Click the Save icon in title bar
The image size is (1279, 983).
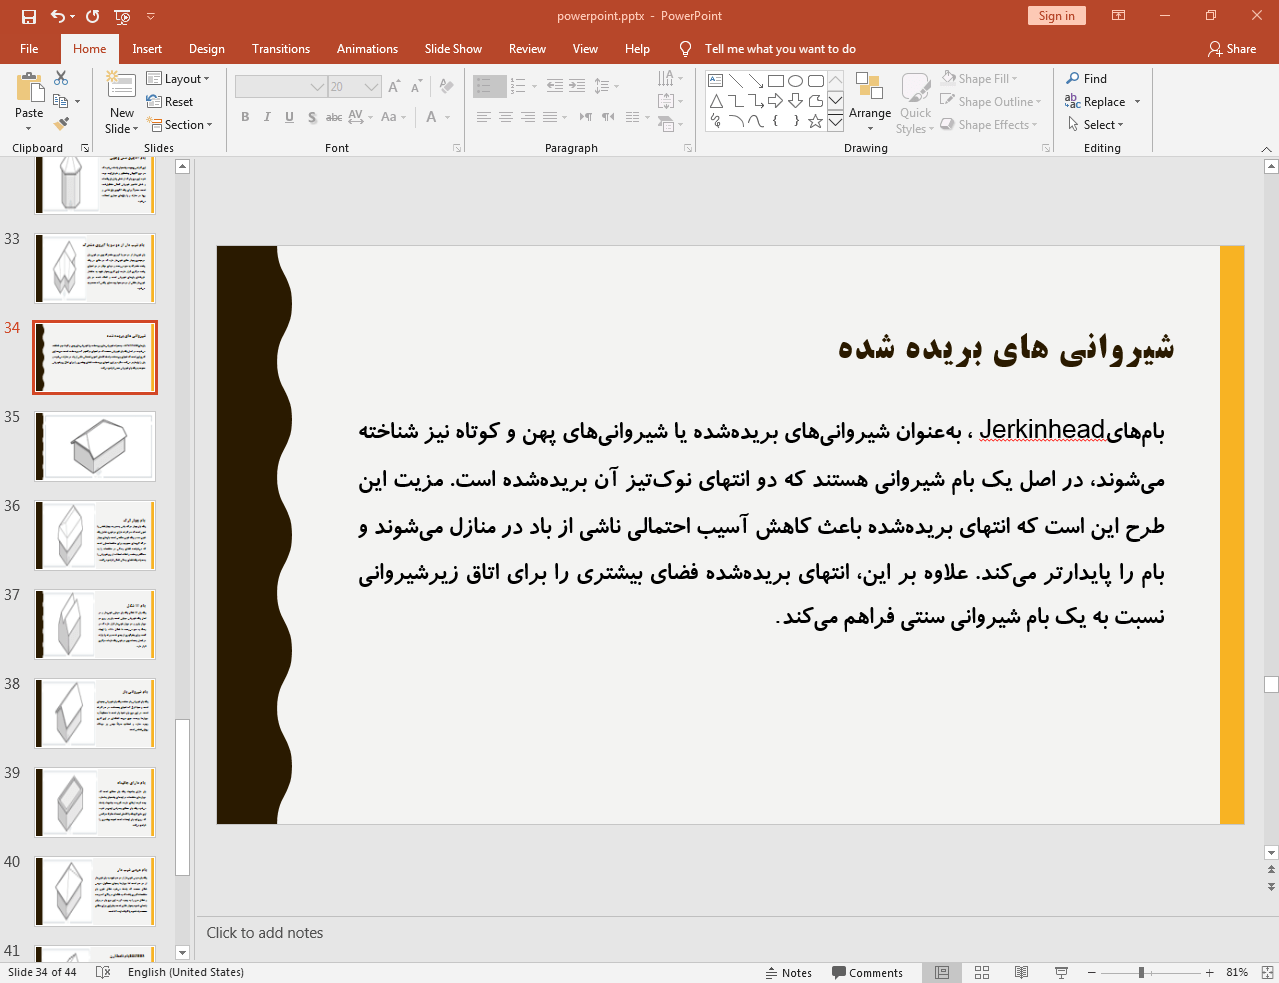[28, 16]
